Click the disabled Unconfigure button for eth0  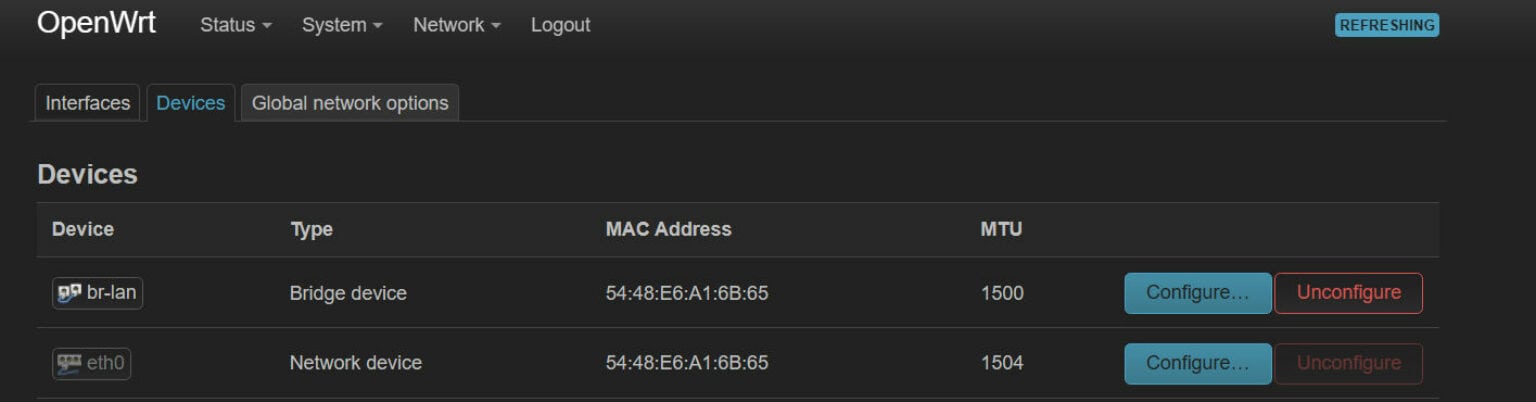pos(1348,363)
